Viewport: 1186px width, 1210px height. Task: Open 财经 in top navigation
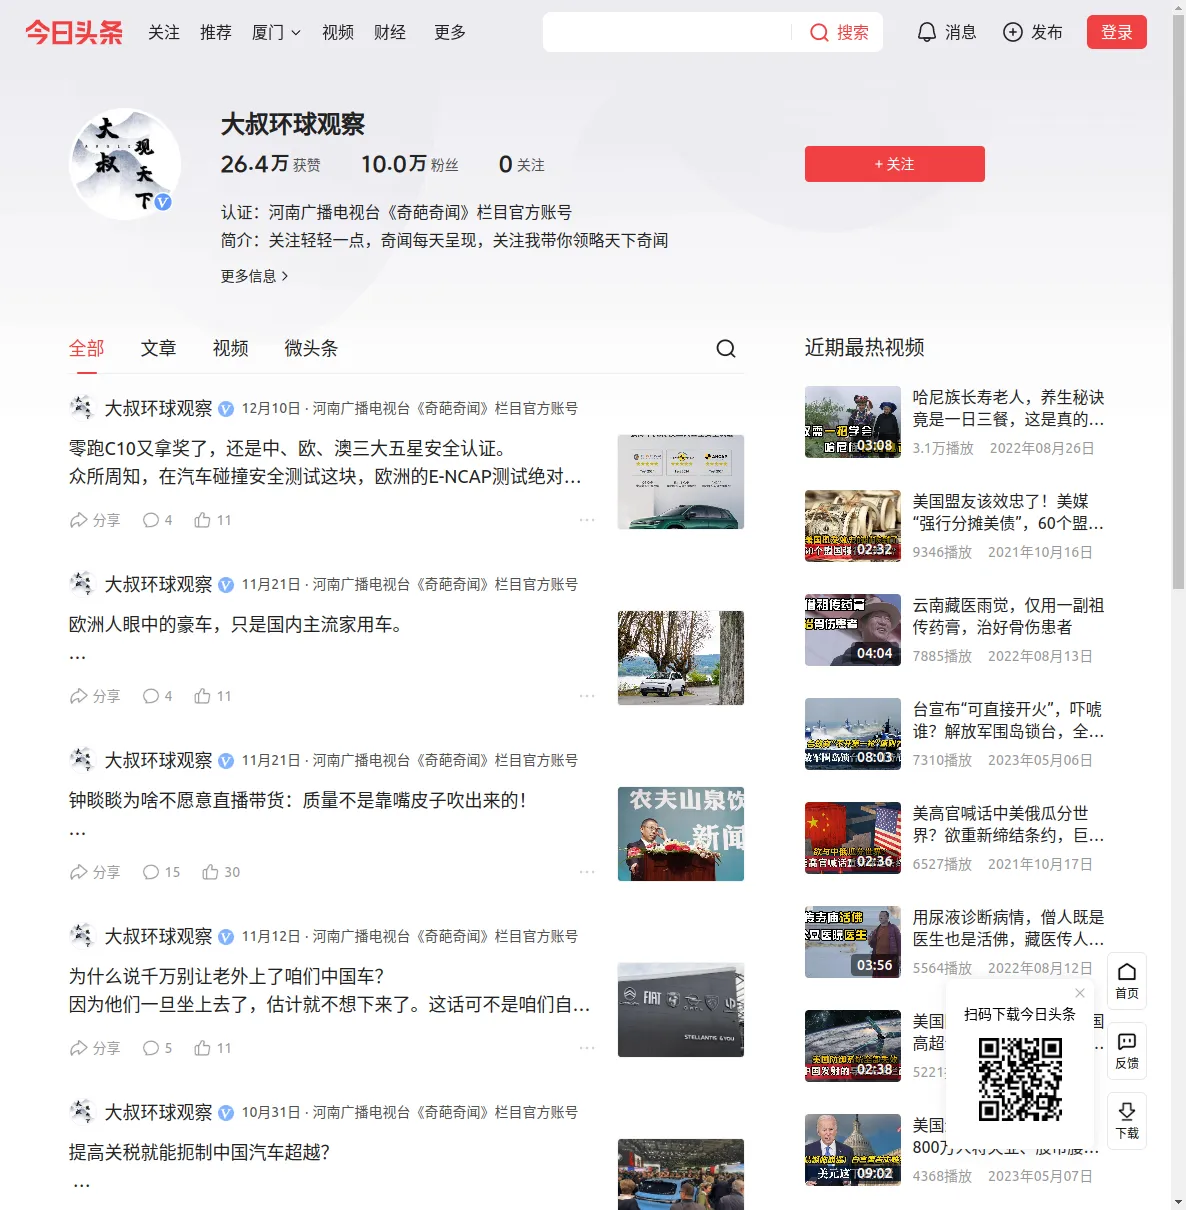tap(390, 32)
